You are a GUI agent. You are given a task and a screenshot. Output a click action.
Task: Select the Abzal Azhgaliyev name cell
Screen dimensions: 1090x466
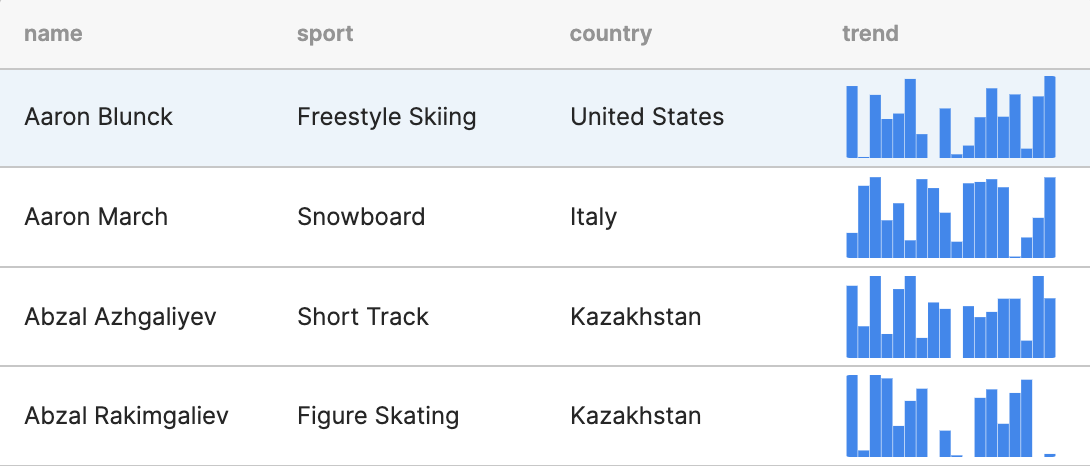coord(120,317)
